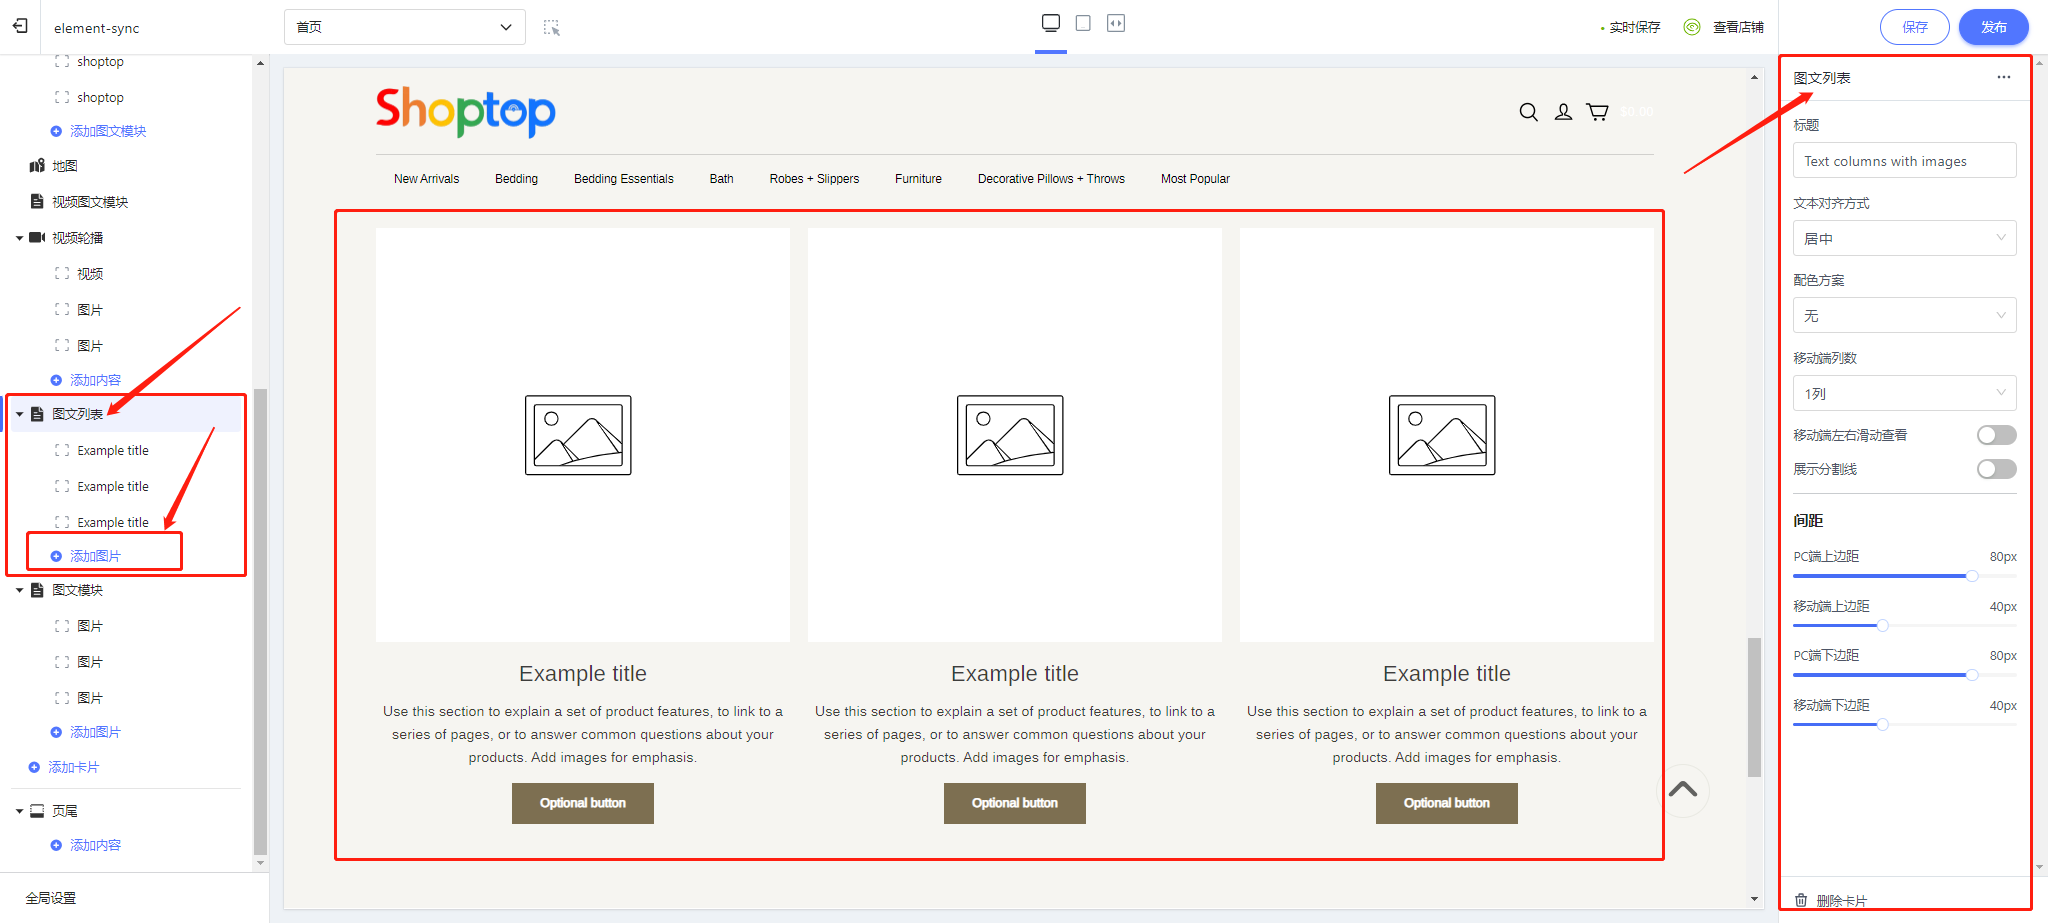
Task: Click the 地图 map icon in sidebar
Action: [x=37, y=165]
